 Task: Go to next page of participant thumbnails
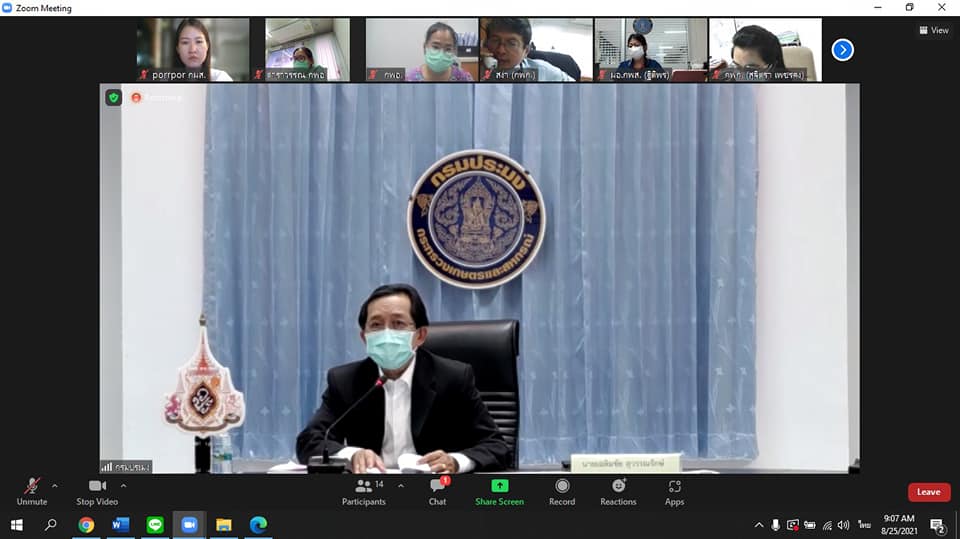click(x=842, y=49)
